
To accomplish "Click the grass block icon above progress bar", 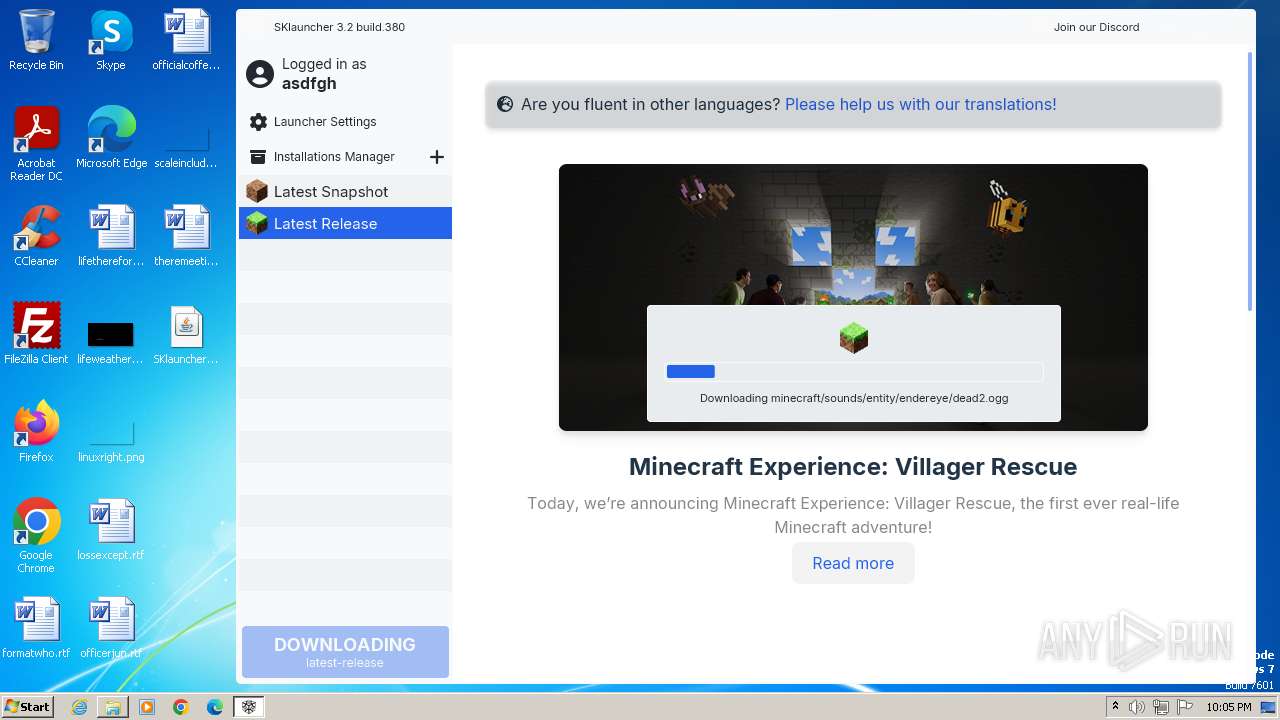I will [x=853, y=338].
